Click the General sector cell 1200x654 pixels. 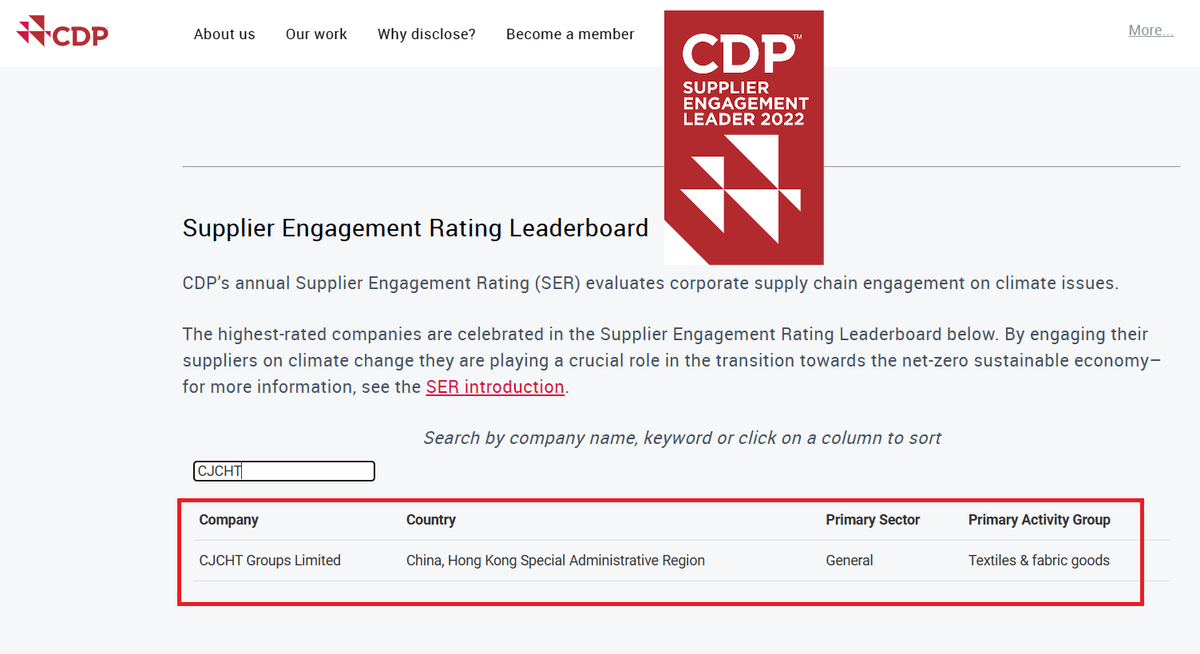849,561
